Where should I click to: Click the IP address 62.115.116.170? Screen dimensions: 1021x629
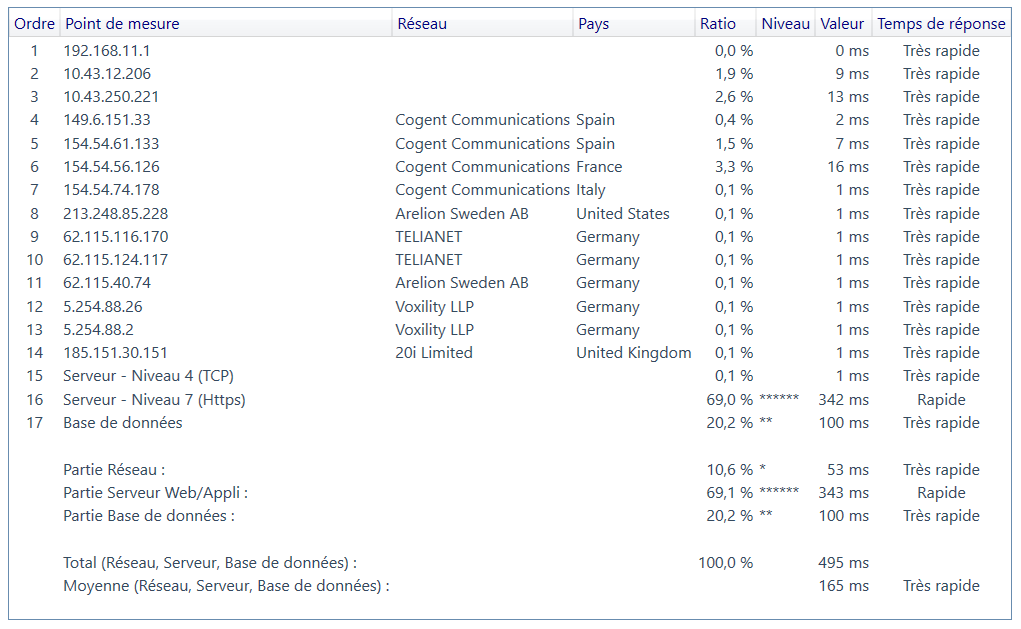(x=115, y=237)
